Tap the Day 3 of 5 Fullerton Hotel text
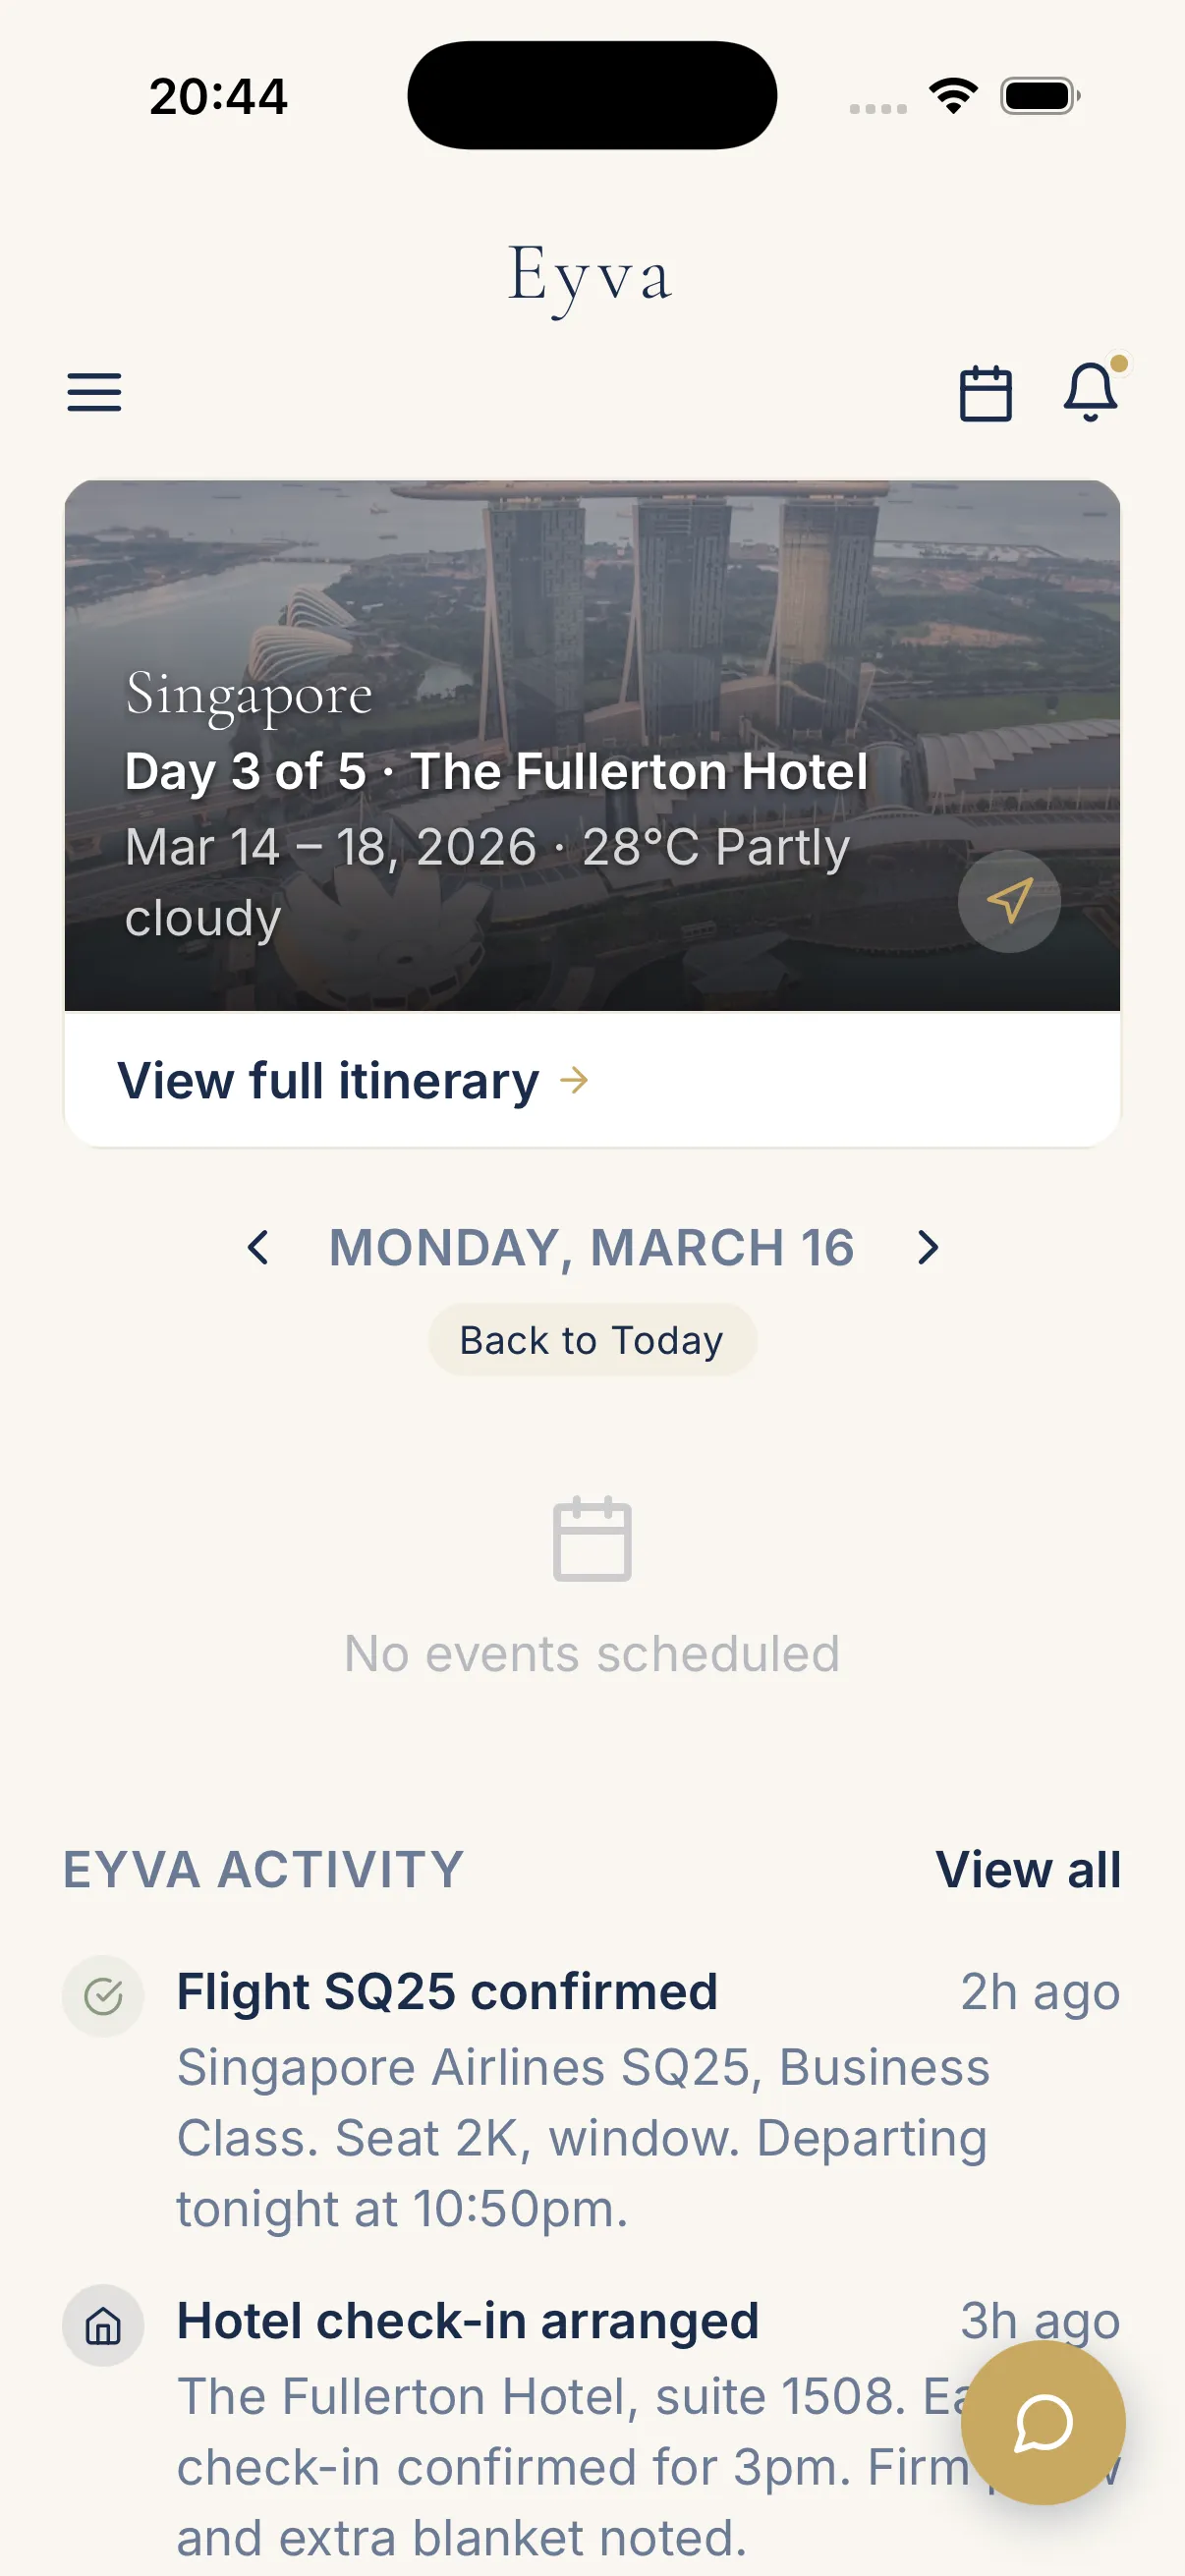 pos(496,771)
